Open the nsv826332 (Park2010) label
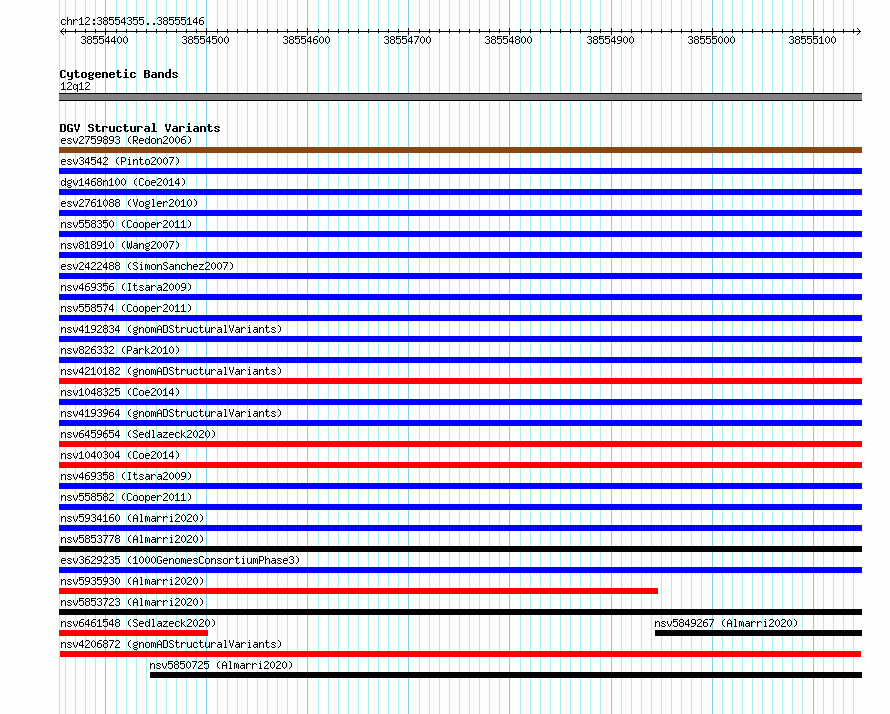 pos(120,350)
